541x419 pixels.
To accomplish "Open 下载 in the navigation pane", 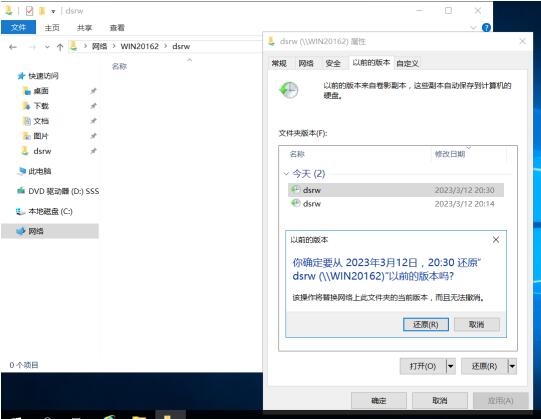I will [x=41, y=106].
